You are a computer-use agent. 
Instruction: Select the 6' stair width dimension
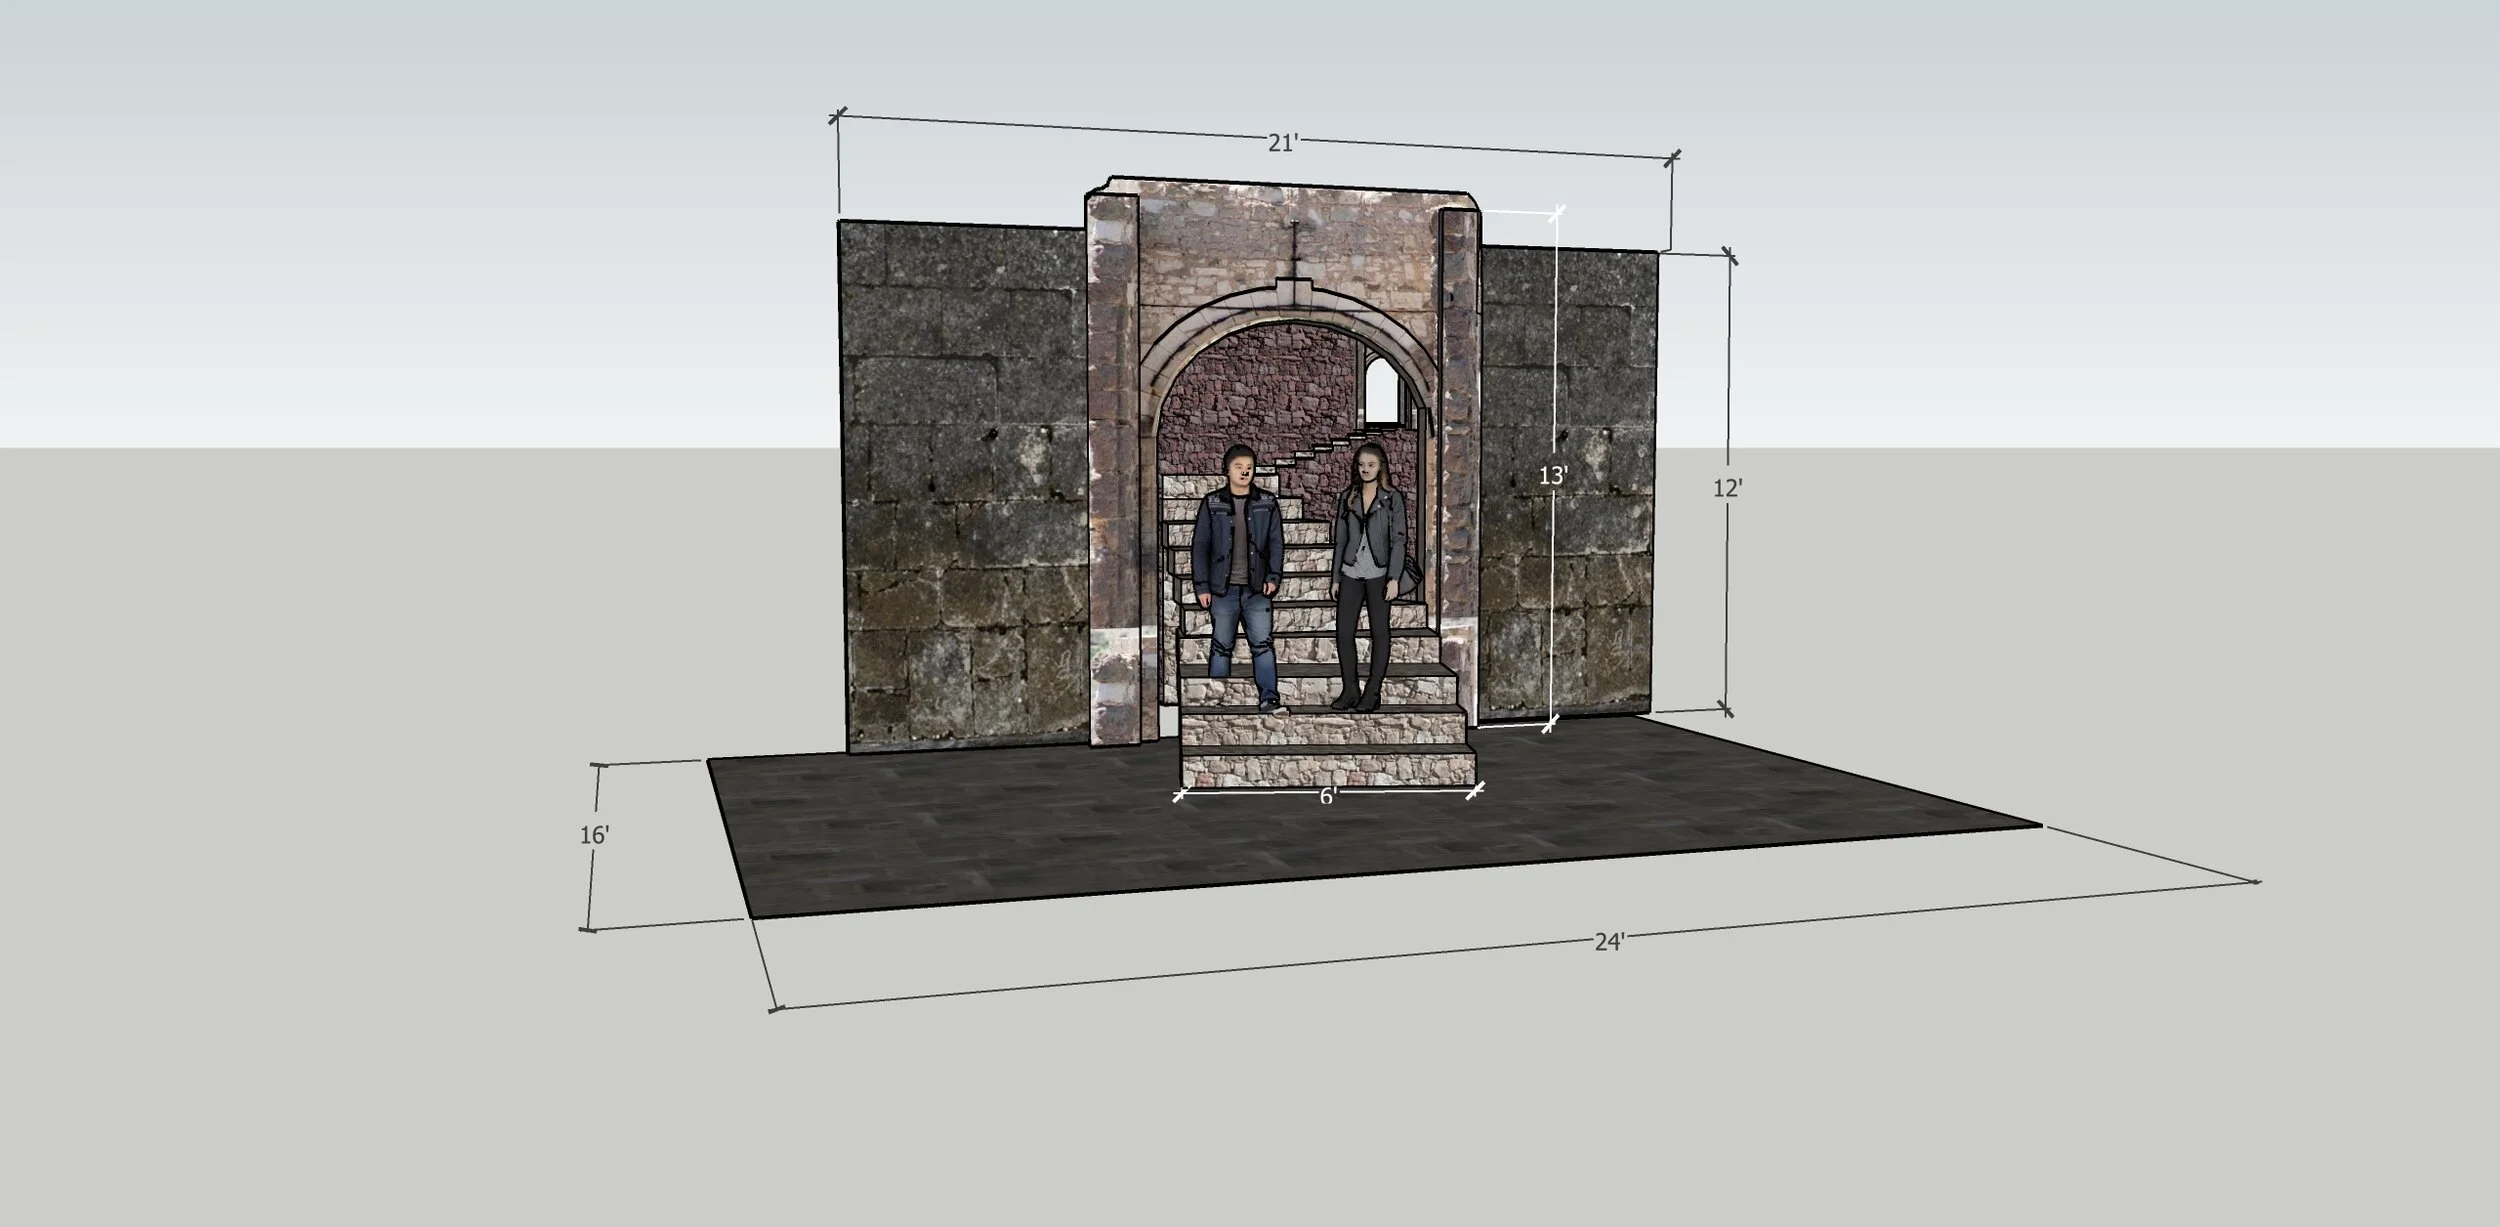coord(1327,796)
